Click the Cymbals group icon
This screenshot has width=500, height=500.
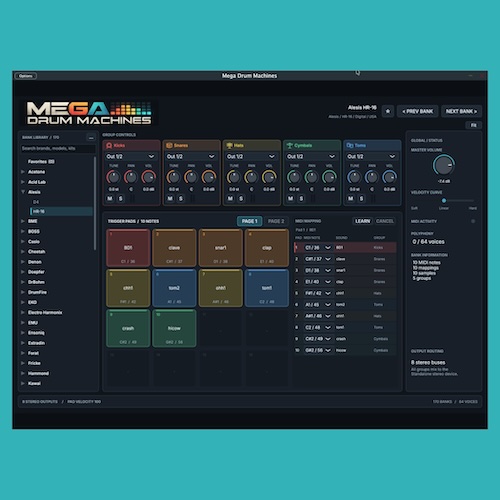pos(290,146)
